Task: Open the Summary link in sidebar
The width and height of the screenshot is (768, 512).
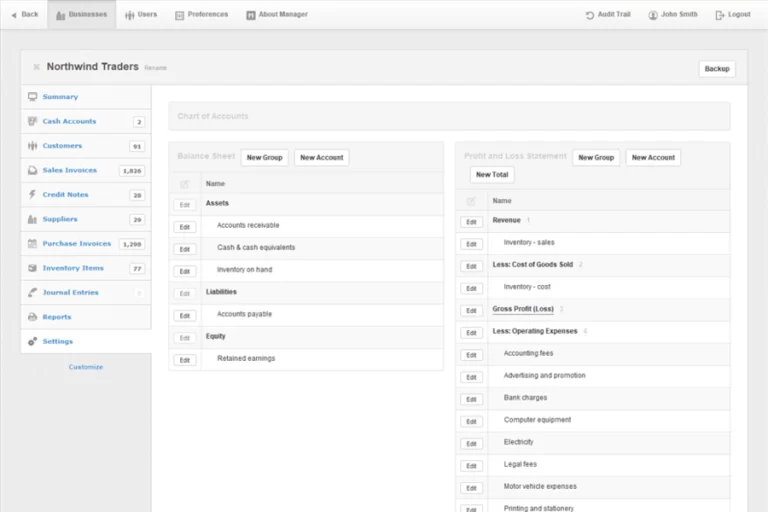Action: click(60, 97)
